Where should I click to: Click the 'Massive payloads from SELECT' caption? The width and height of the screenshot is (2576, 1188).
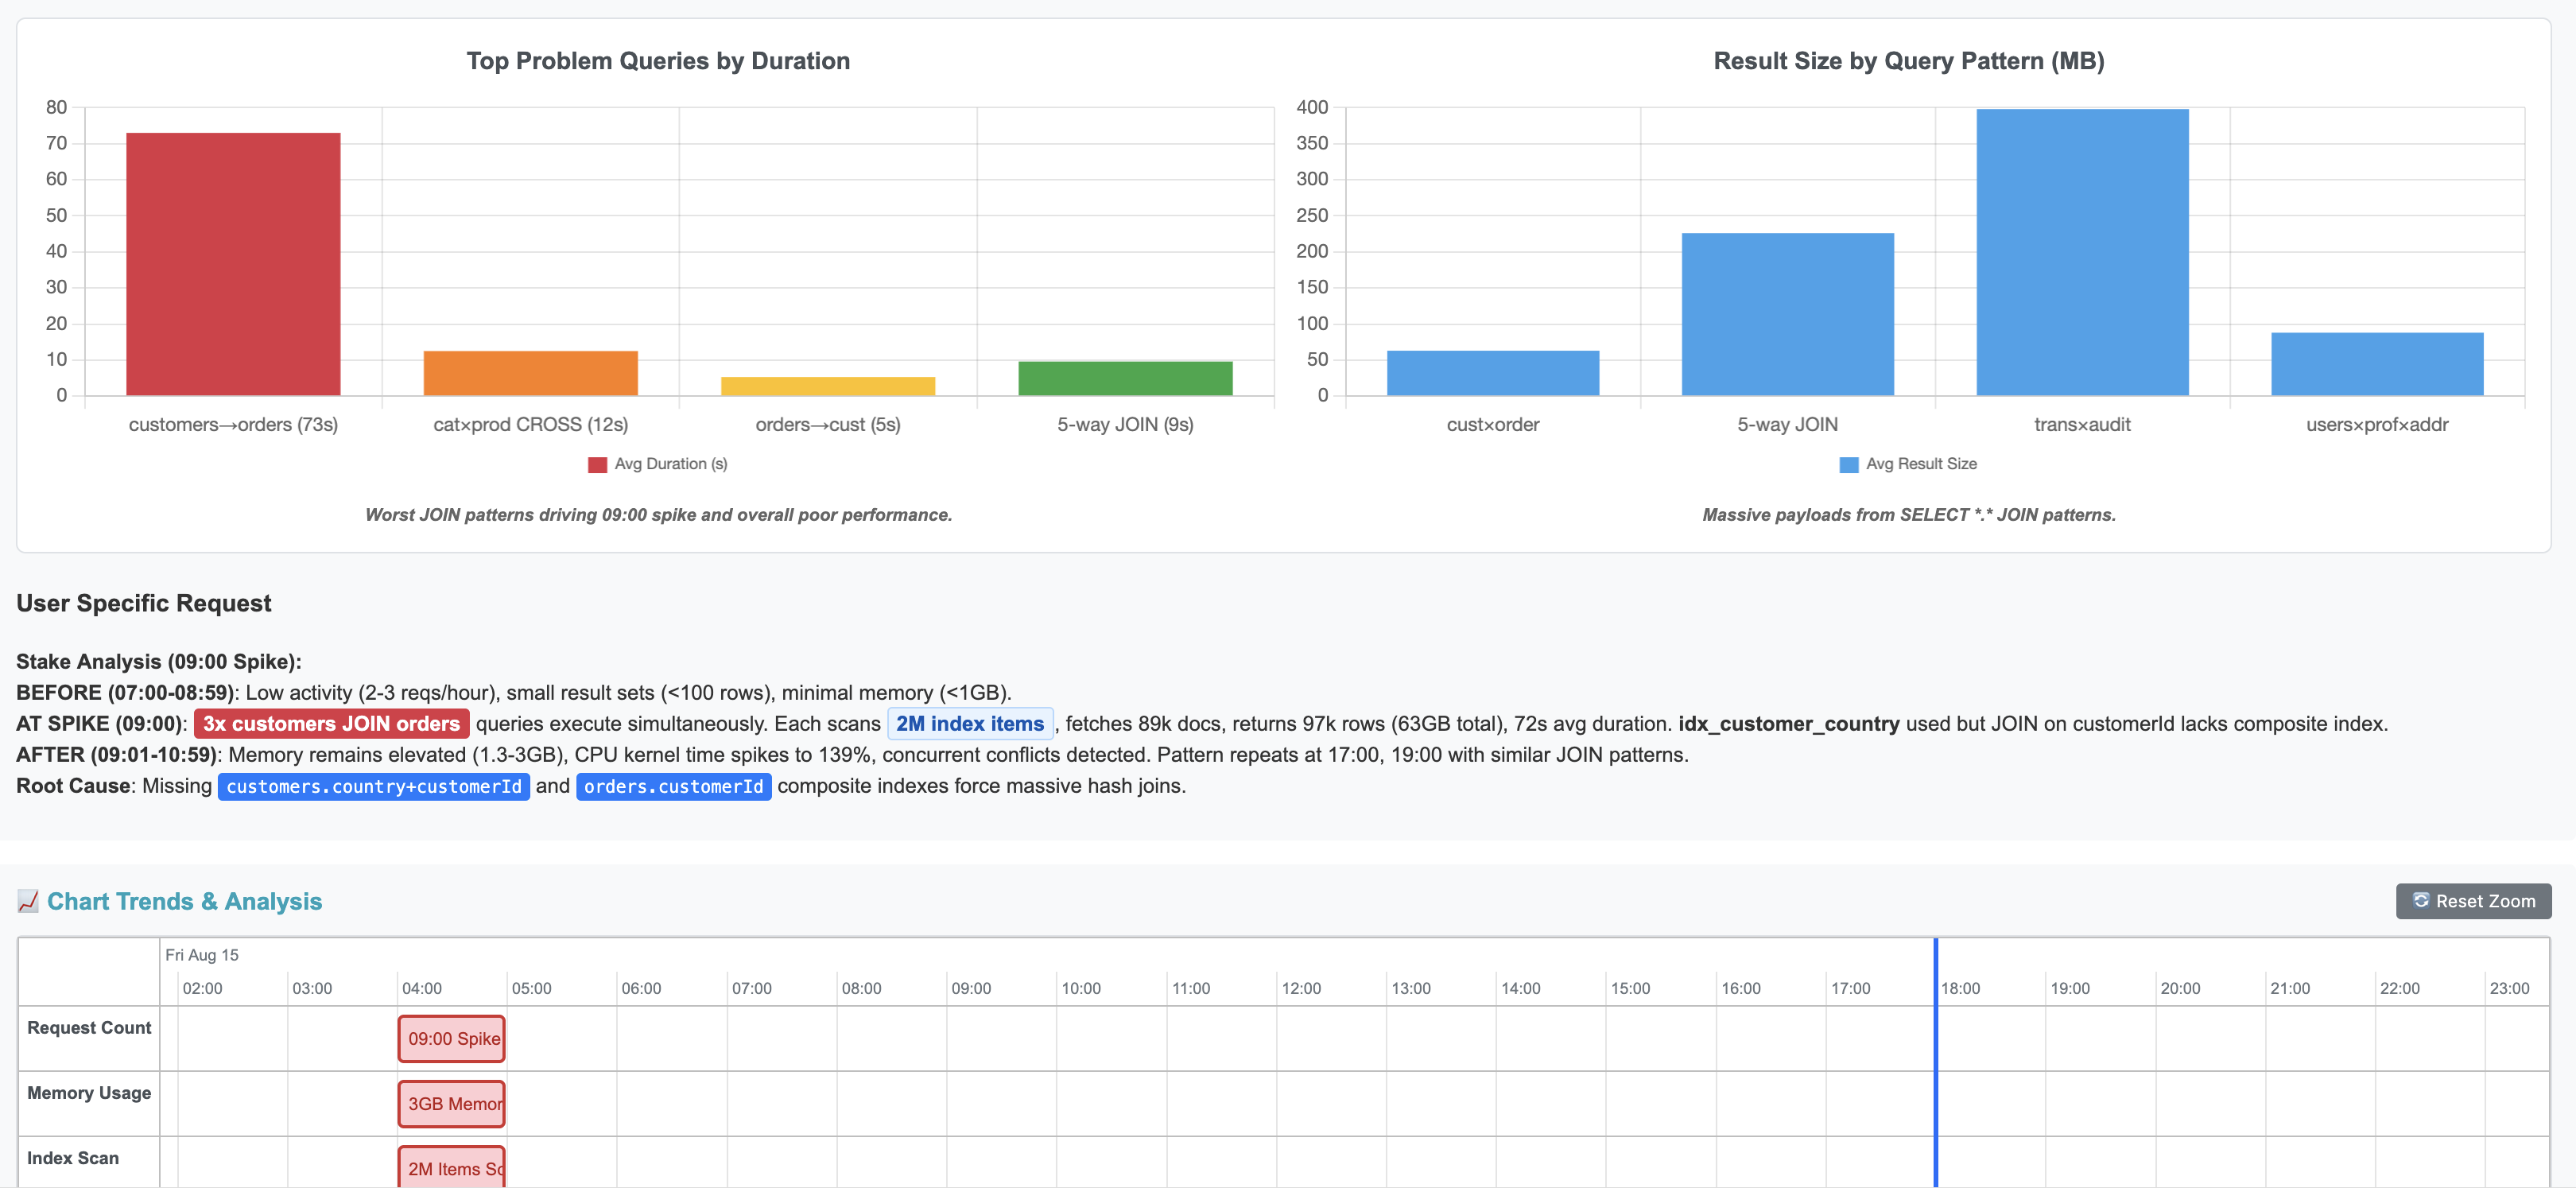click(x=1909, y=514)
